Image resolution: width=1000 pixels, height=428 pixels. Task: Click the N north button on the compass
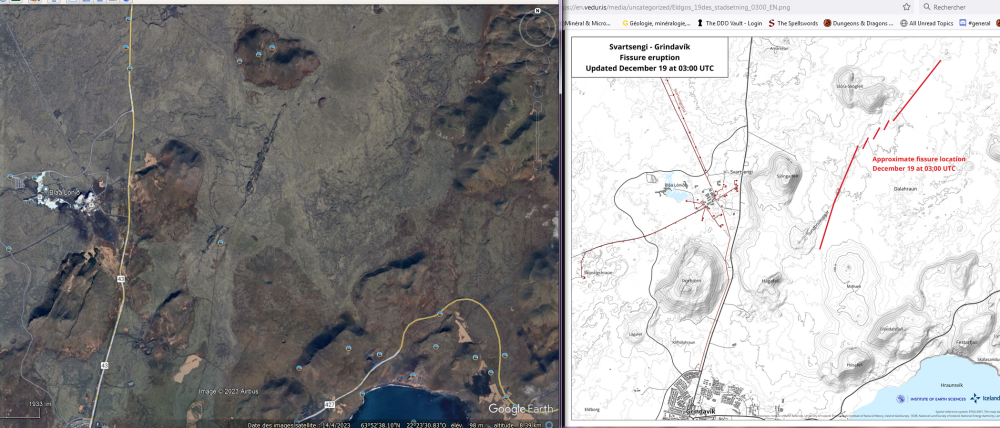(x=537, y=11)
